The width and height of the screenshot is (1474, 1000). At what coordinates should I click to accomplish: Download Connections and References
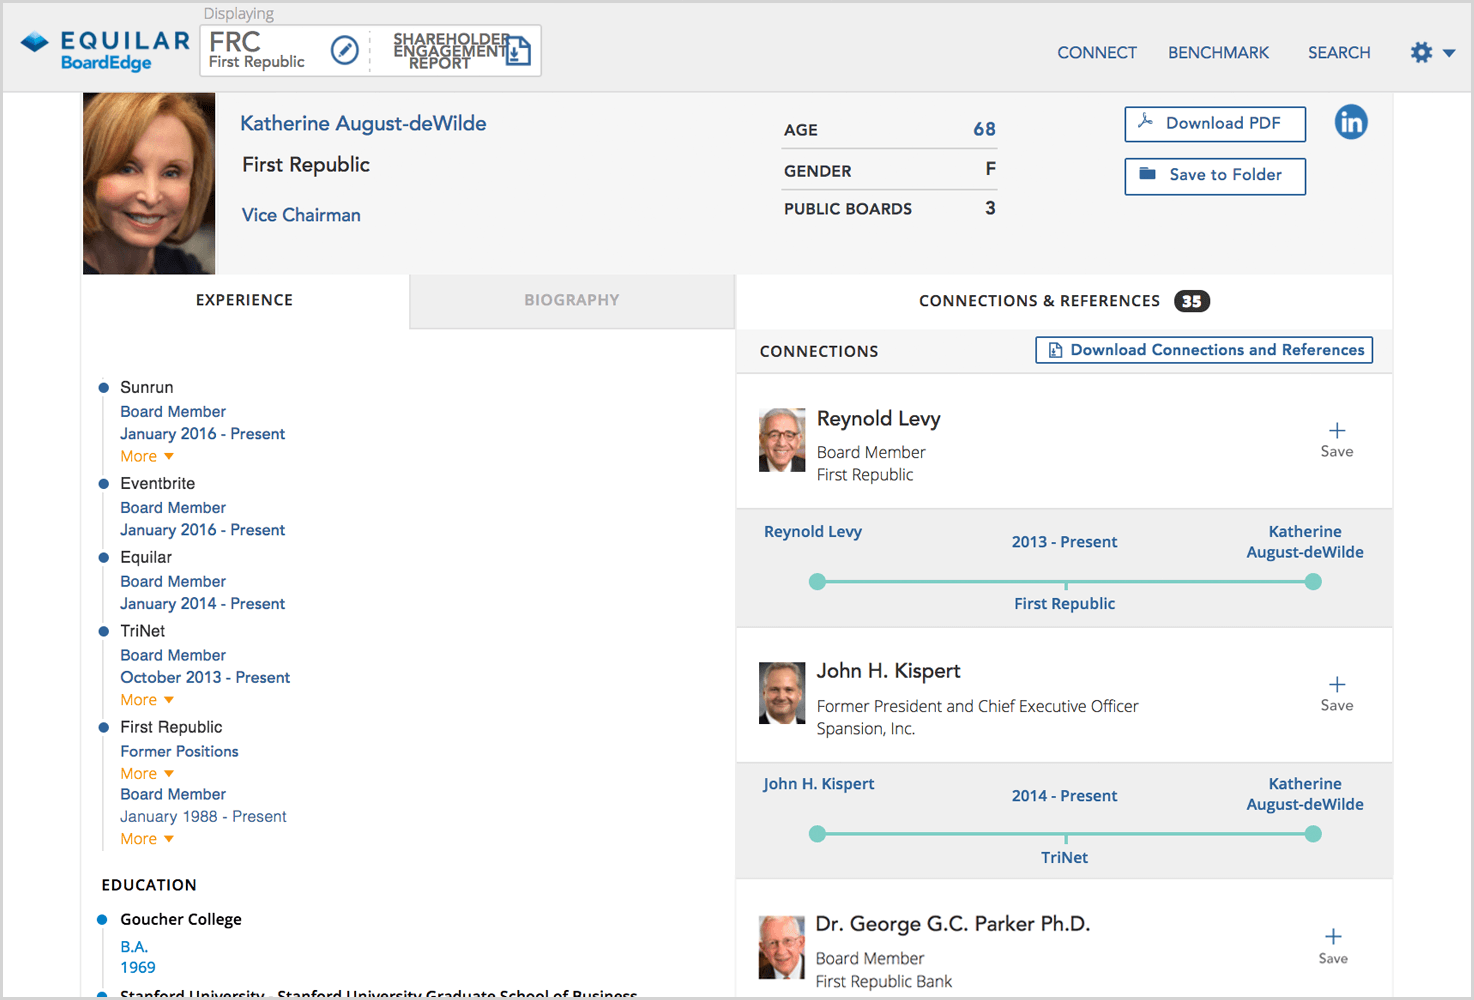click(x=1203, y=350)
